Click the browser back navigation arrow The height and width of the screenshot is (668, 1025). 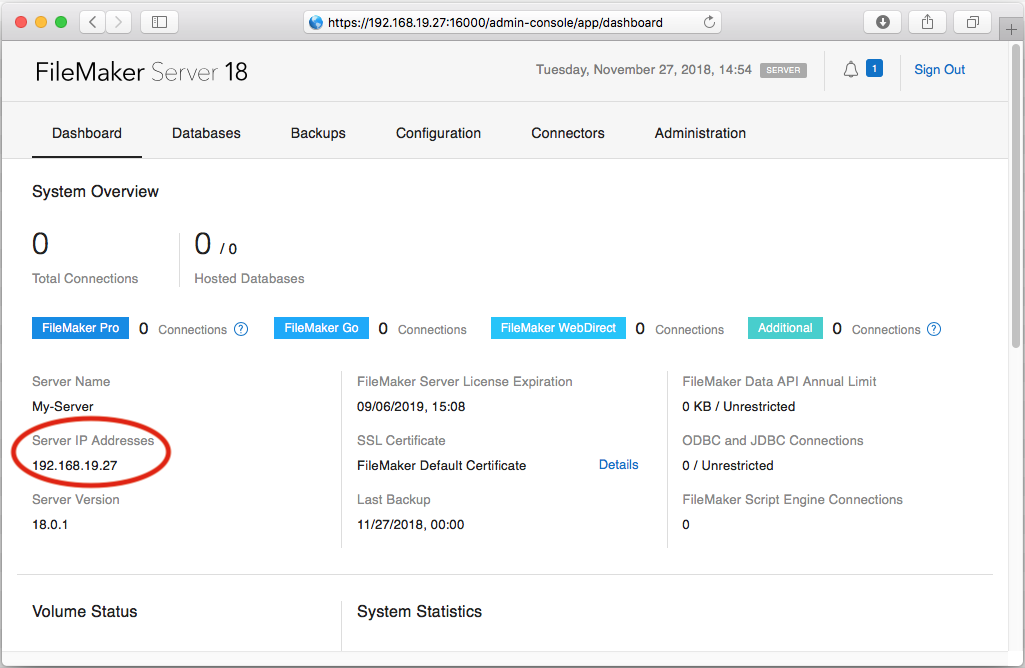click(x=91, y=21)
